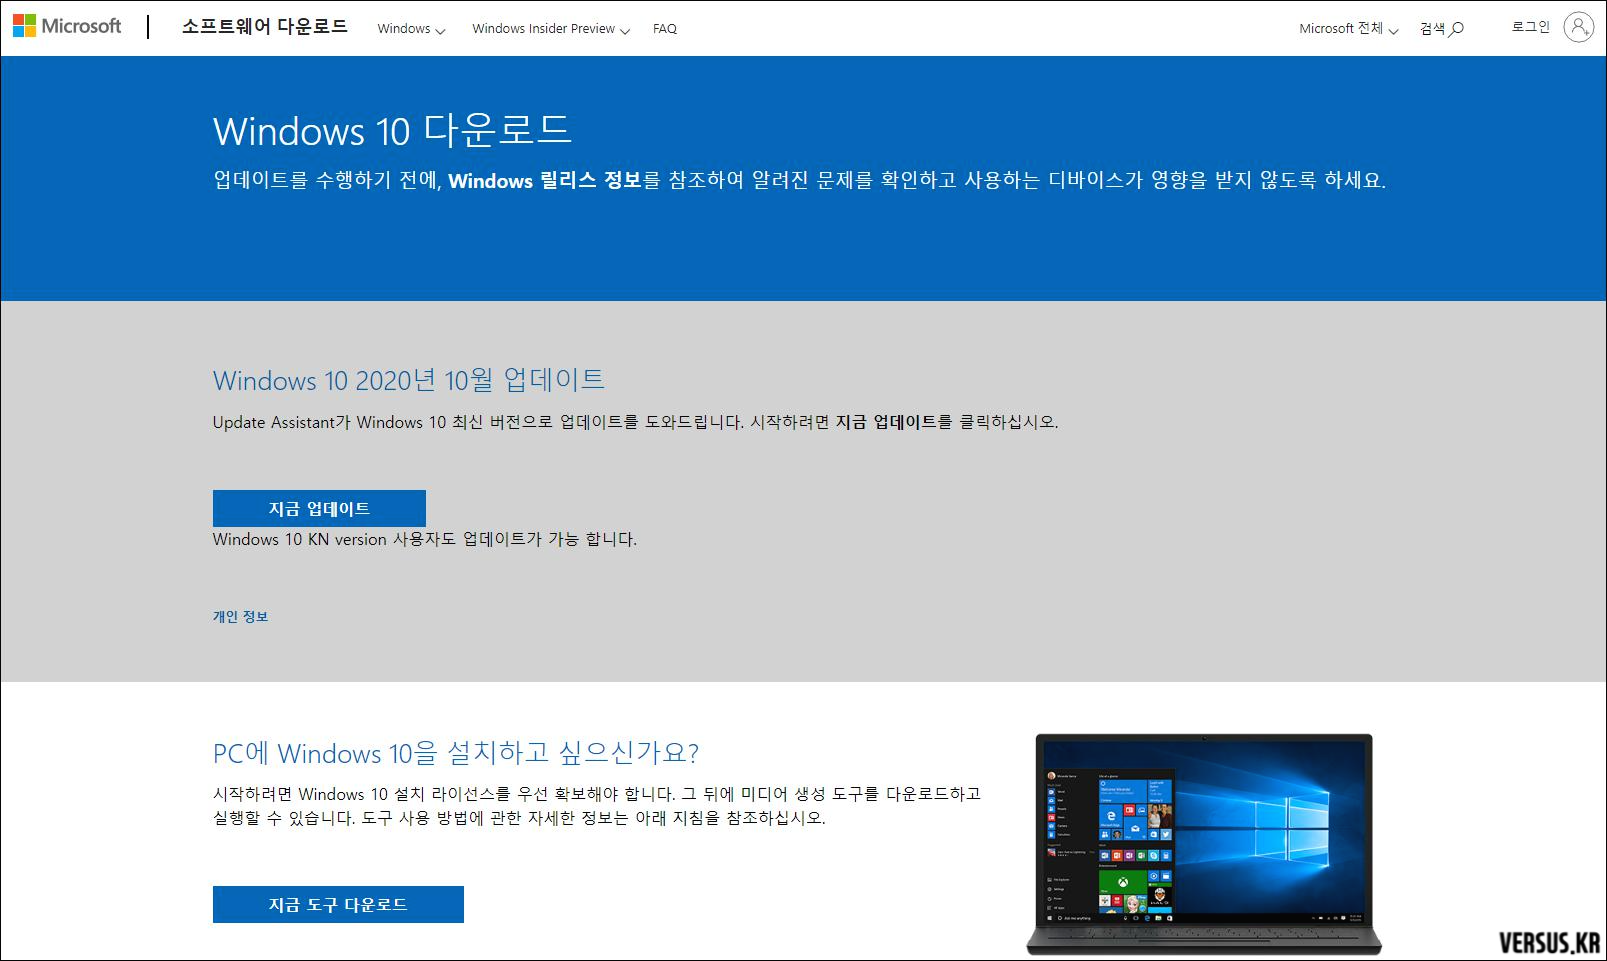Click the 지금 업데이트 button
Viewport: 1607px width, 961px height.
(x=319, y=508)
